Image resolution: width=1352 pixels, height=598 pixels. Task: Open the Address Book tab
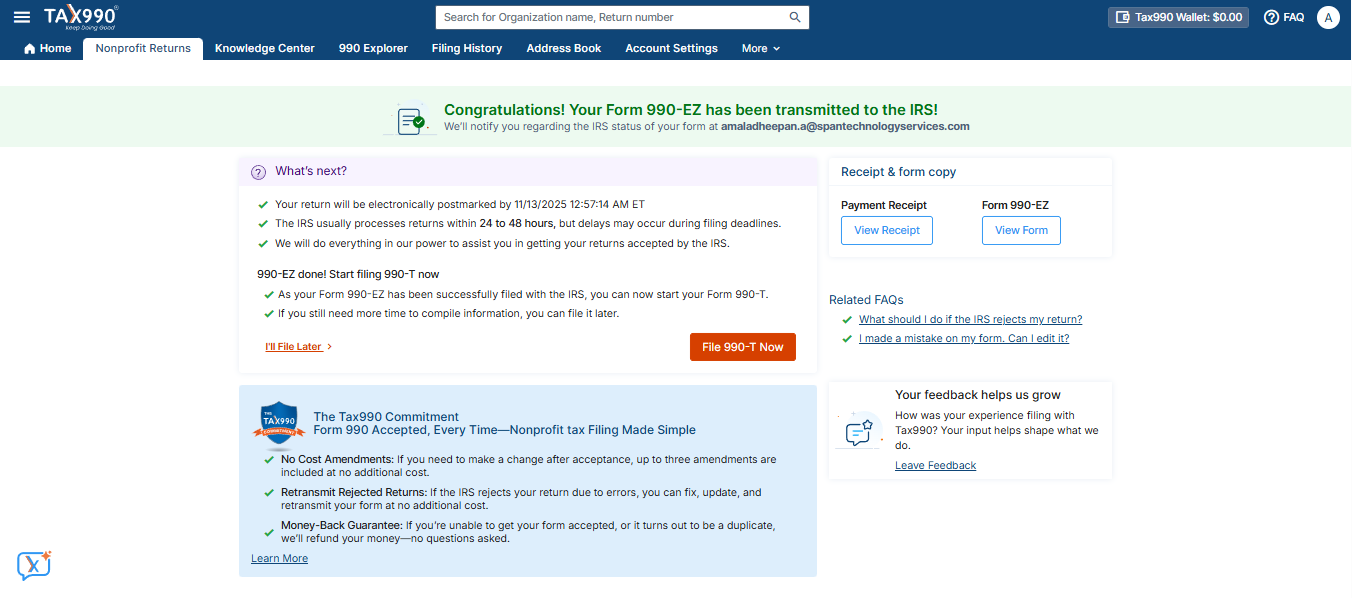click(564, 48)
